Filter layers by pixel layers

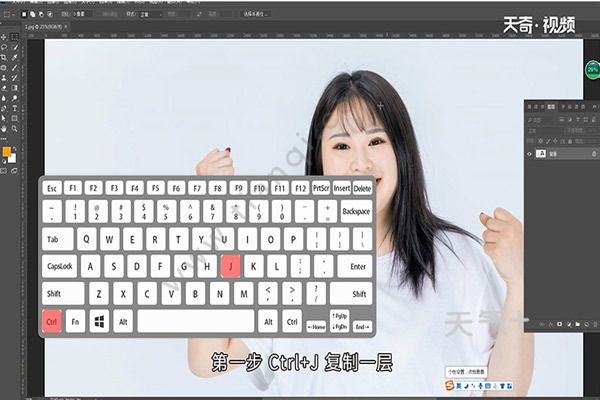coord(562,119)
